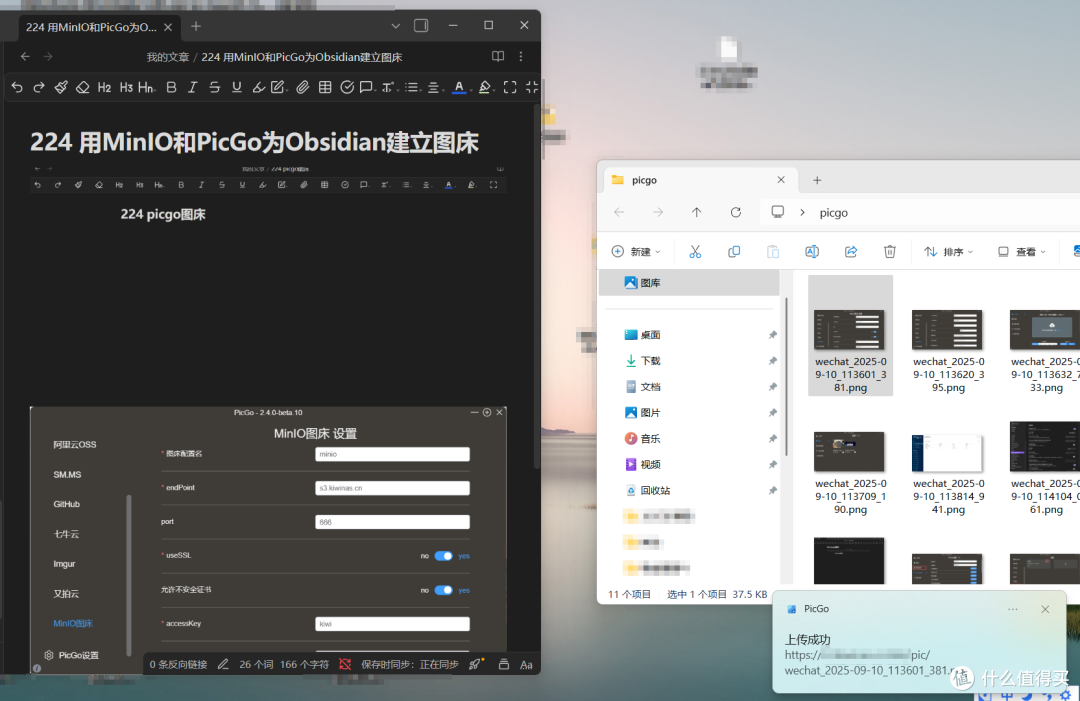Screen dimensions: 1080x701
Task: Show 0 条反向链接 backlinks in status bar
Action: tap(178, 665)
